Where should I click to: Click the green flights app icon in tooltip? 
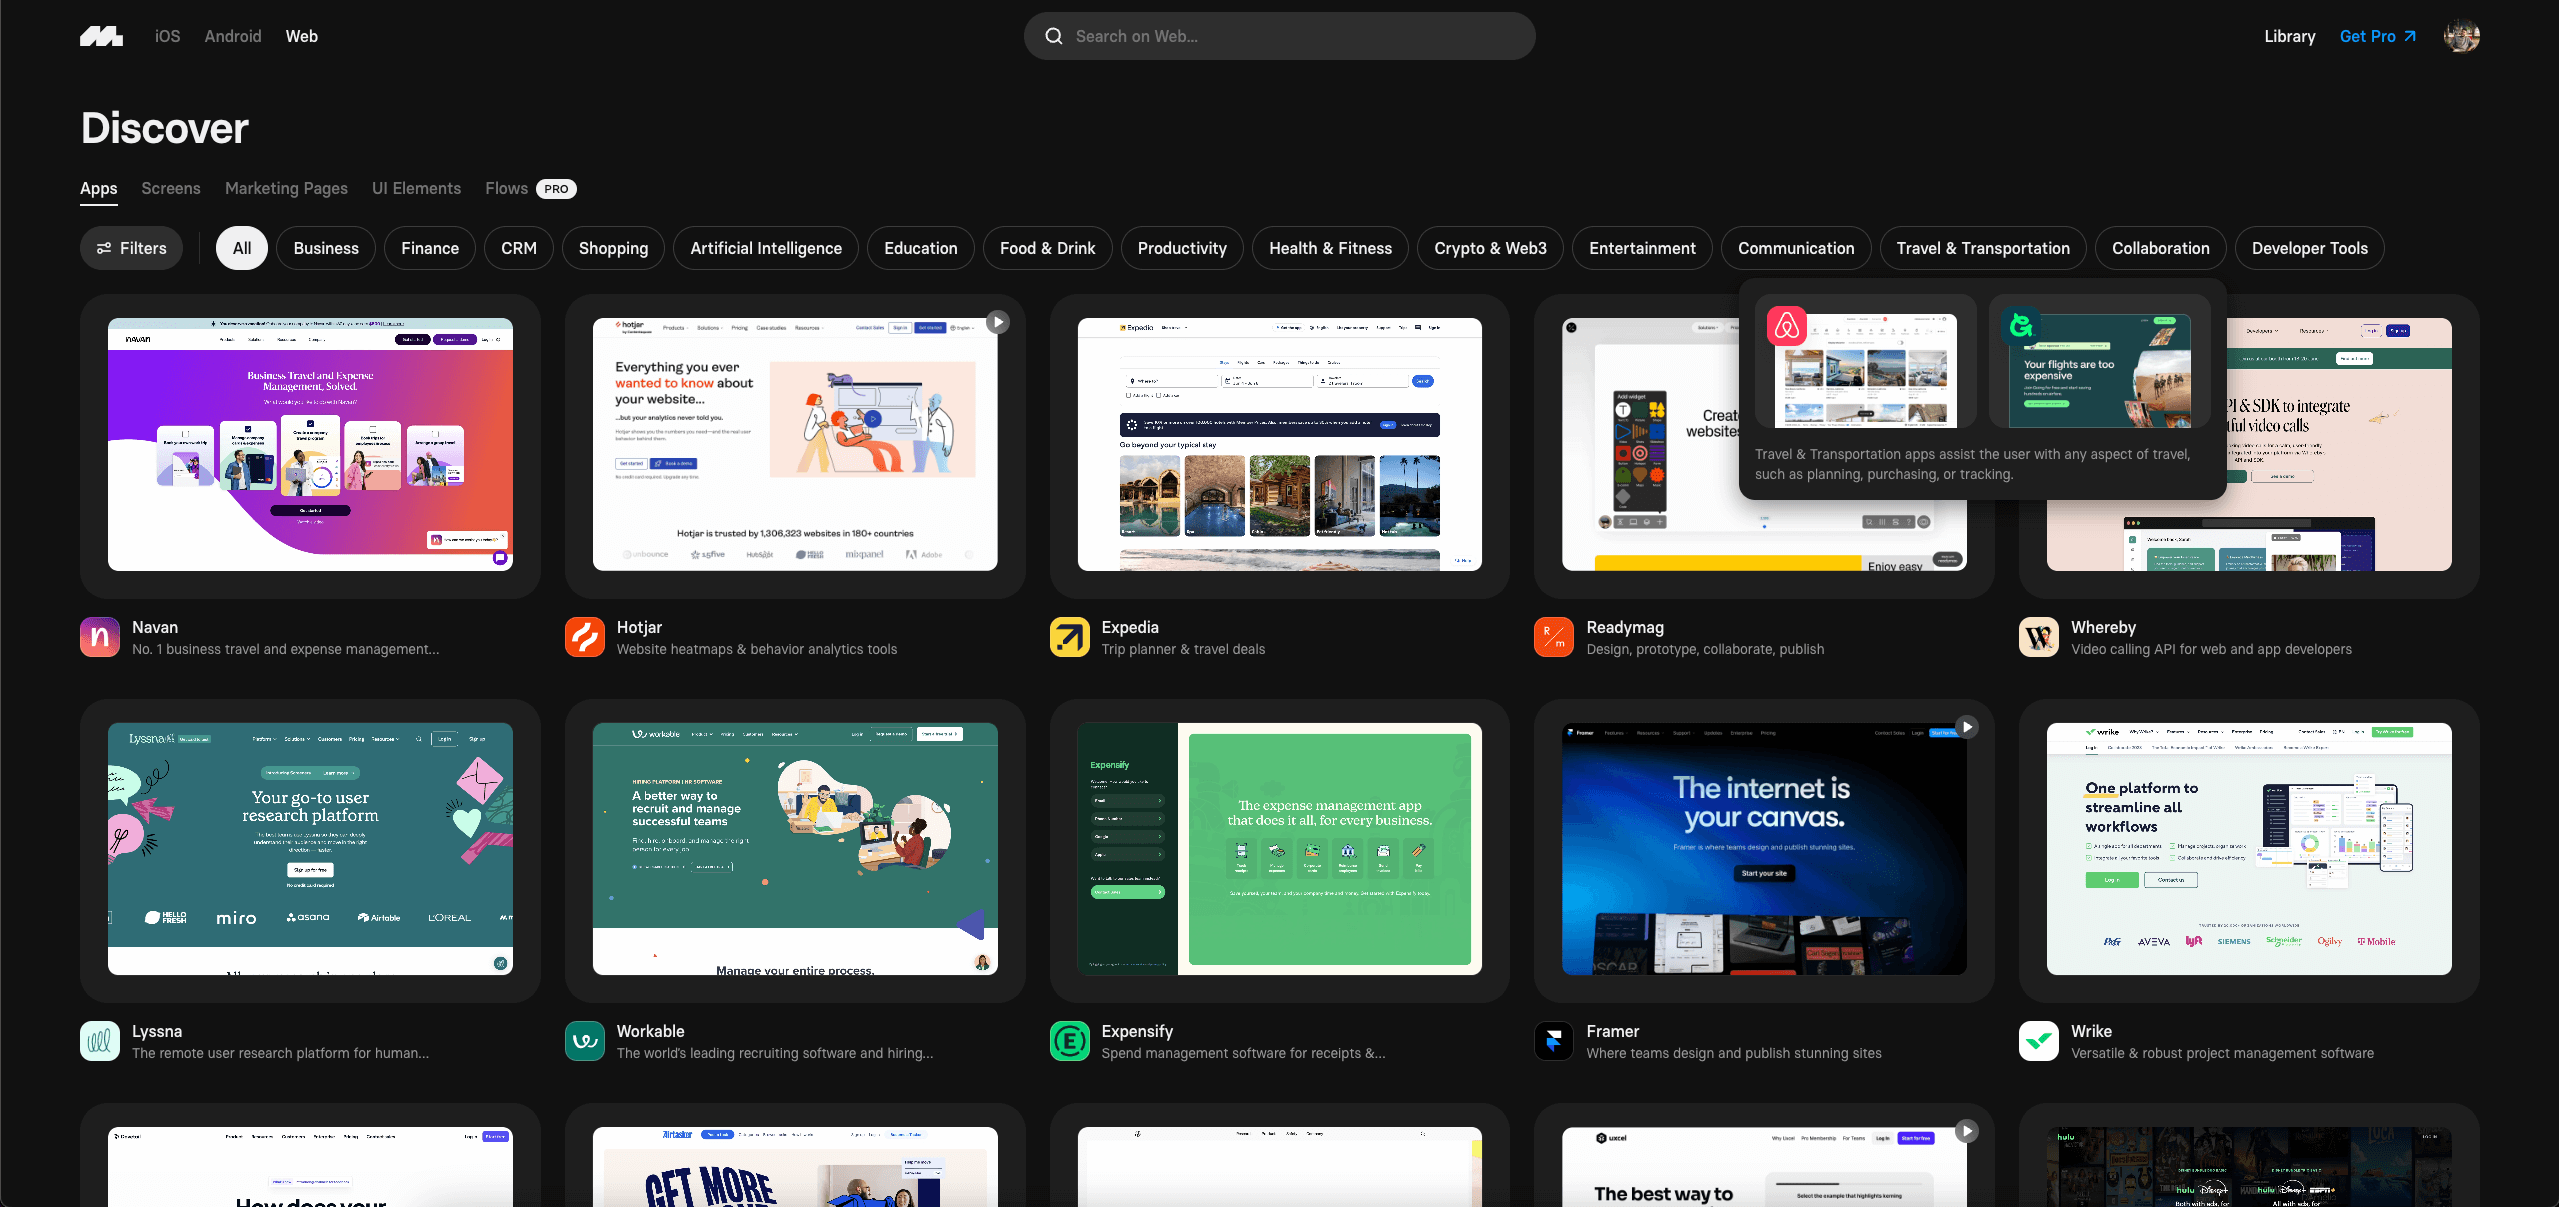point(2020,326)
